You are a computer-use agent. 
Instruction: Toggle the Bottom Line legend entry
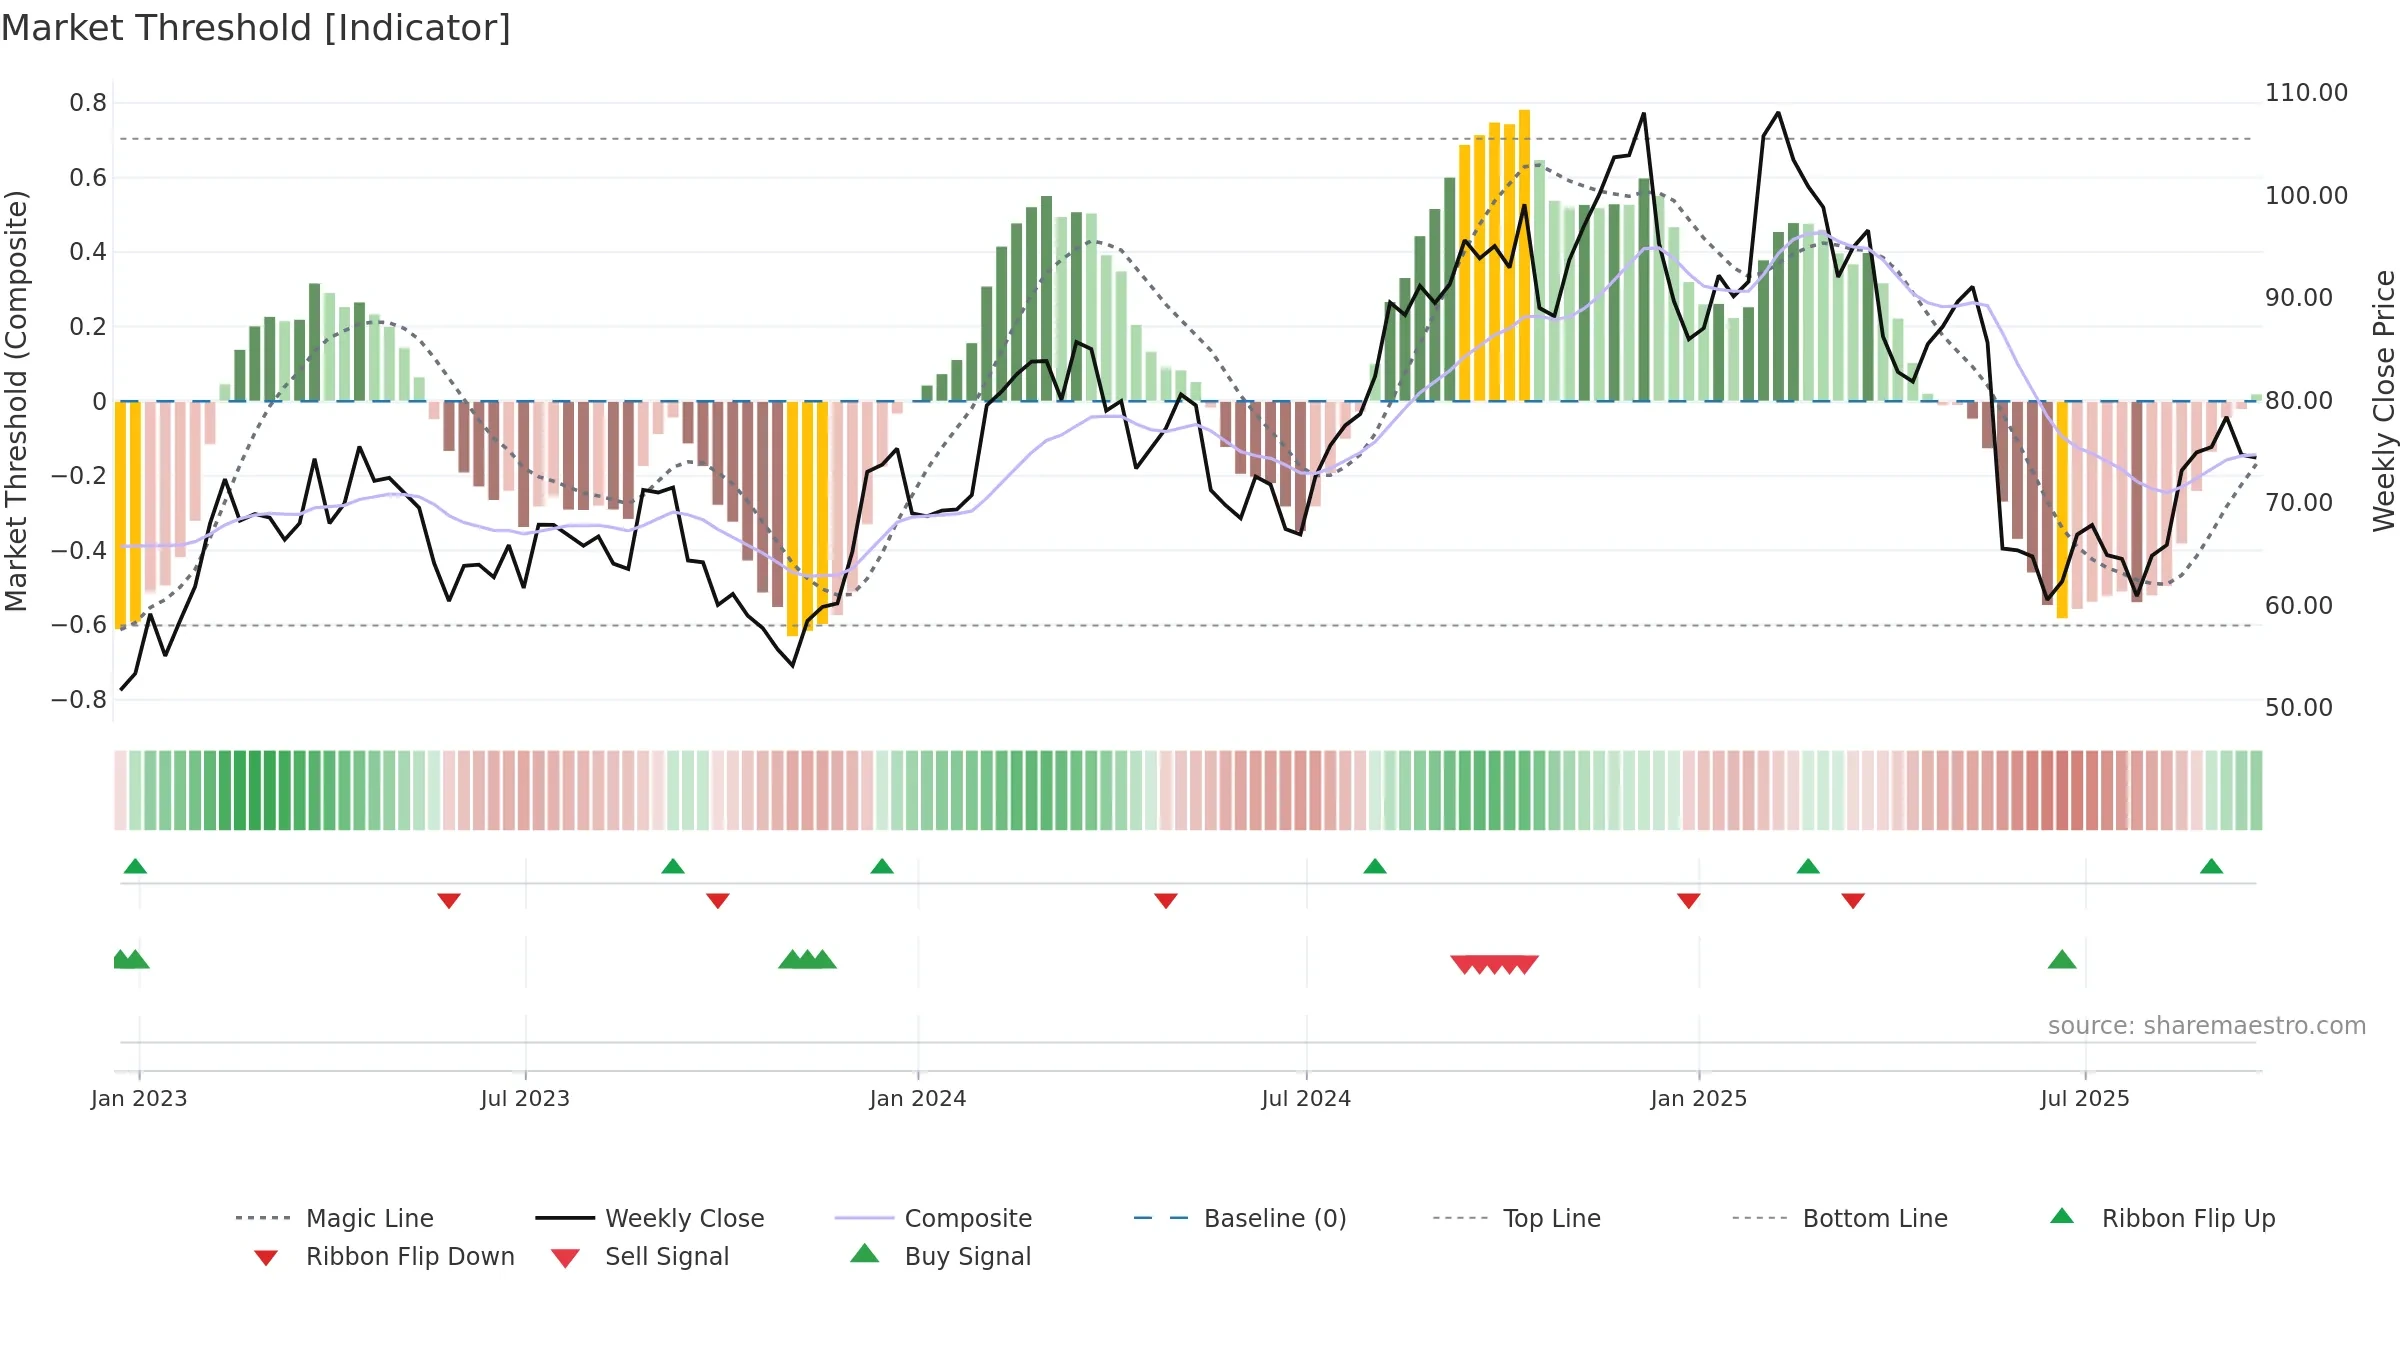click(1840, 1218)
